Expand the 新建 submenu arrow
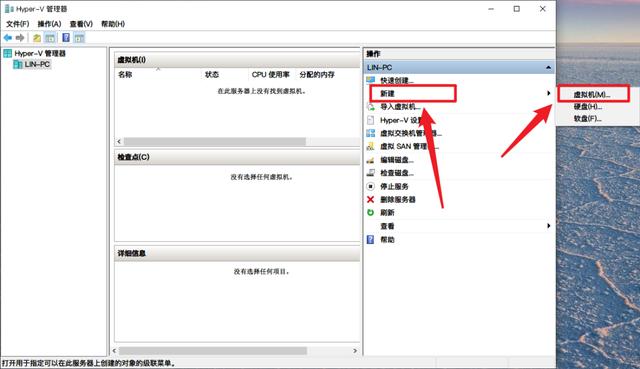Viewport: 640px width, 369px height. [549, 93]
